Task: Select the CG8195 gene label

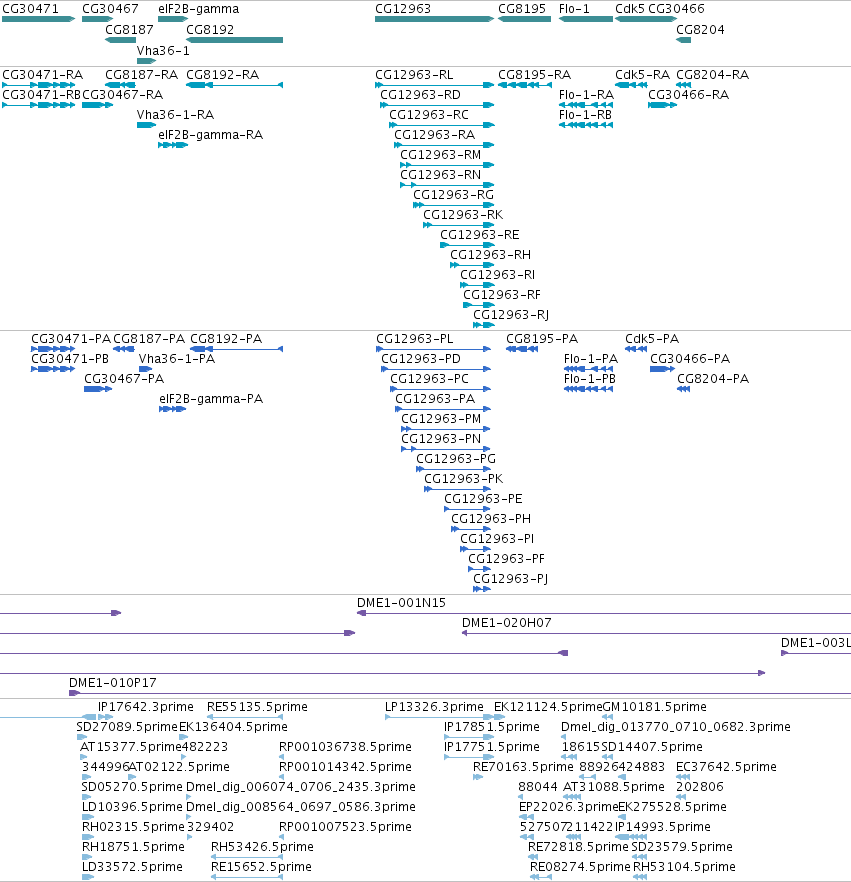Action: pos(522,8)
